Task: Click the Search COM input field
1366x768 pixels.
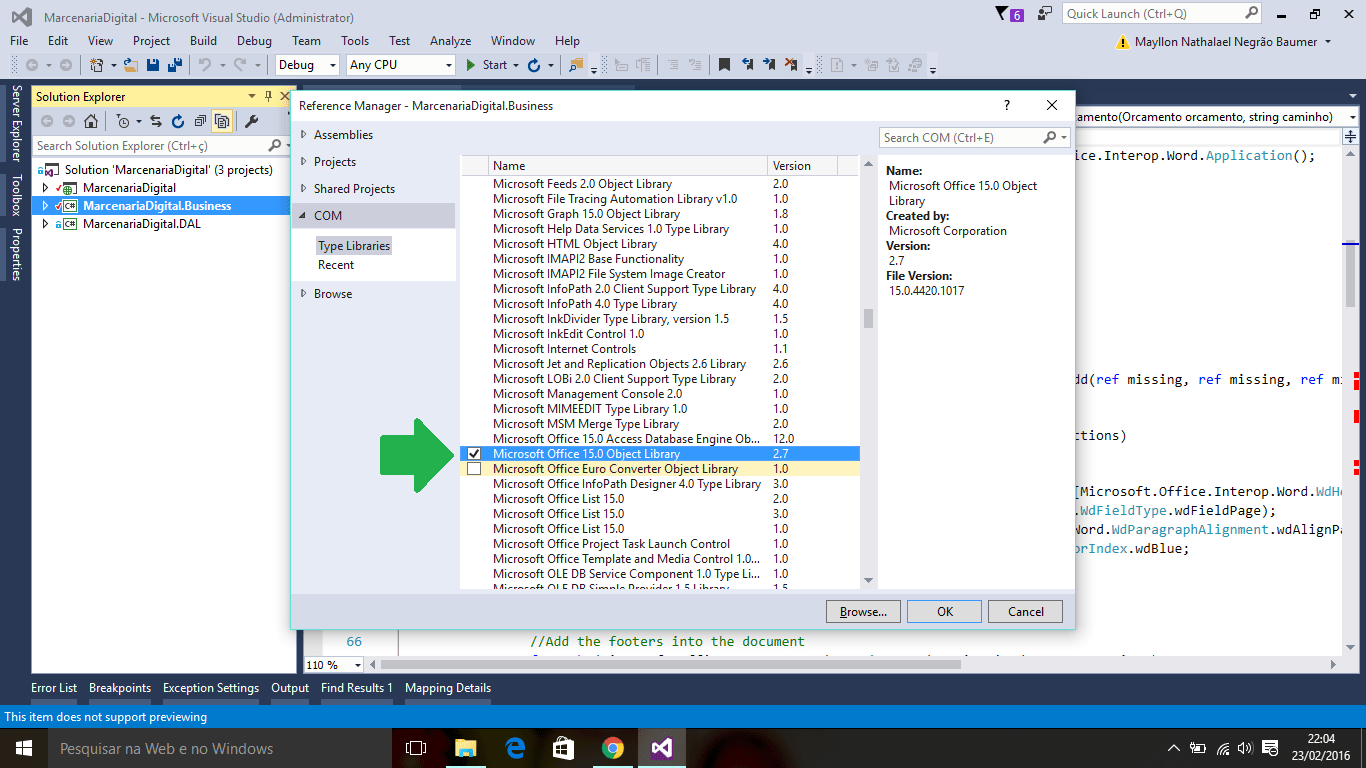Action: coord(960,137)
